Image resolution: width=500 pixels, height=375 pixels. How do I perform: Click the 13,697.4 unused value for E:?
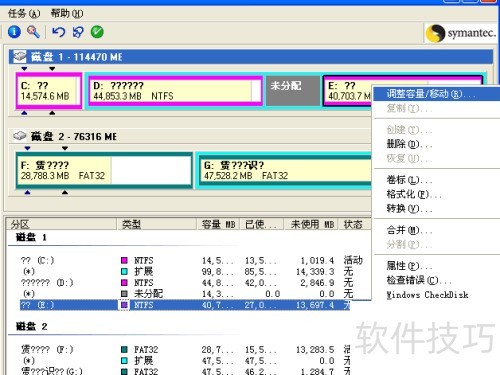[x=315, y=305]
